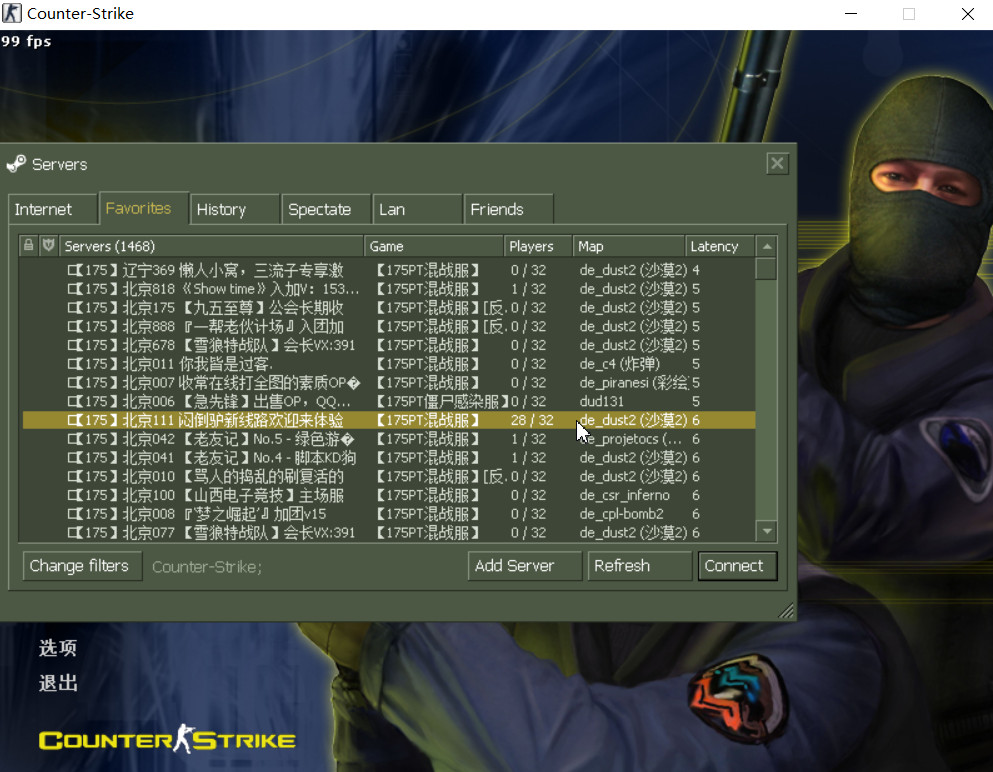Click the Steam icon beside the Servers title
The width and height of the screenshot is (993, 772).
[17, 163]
